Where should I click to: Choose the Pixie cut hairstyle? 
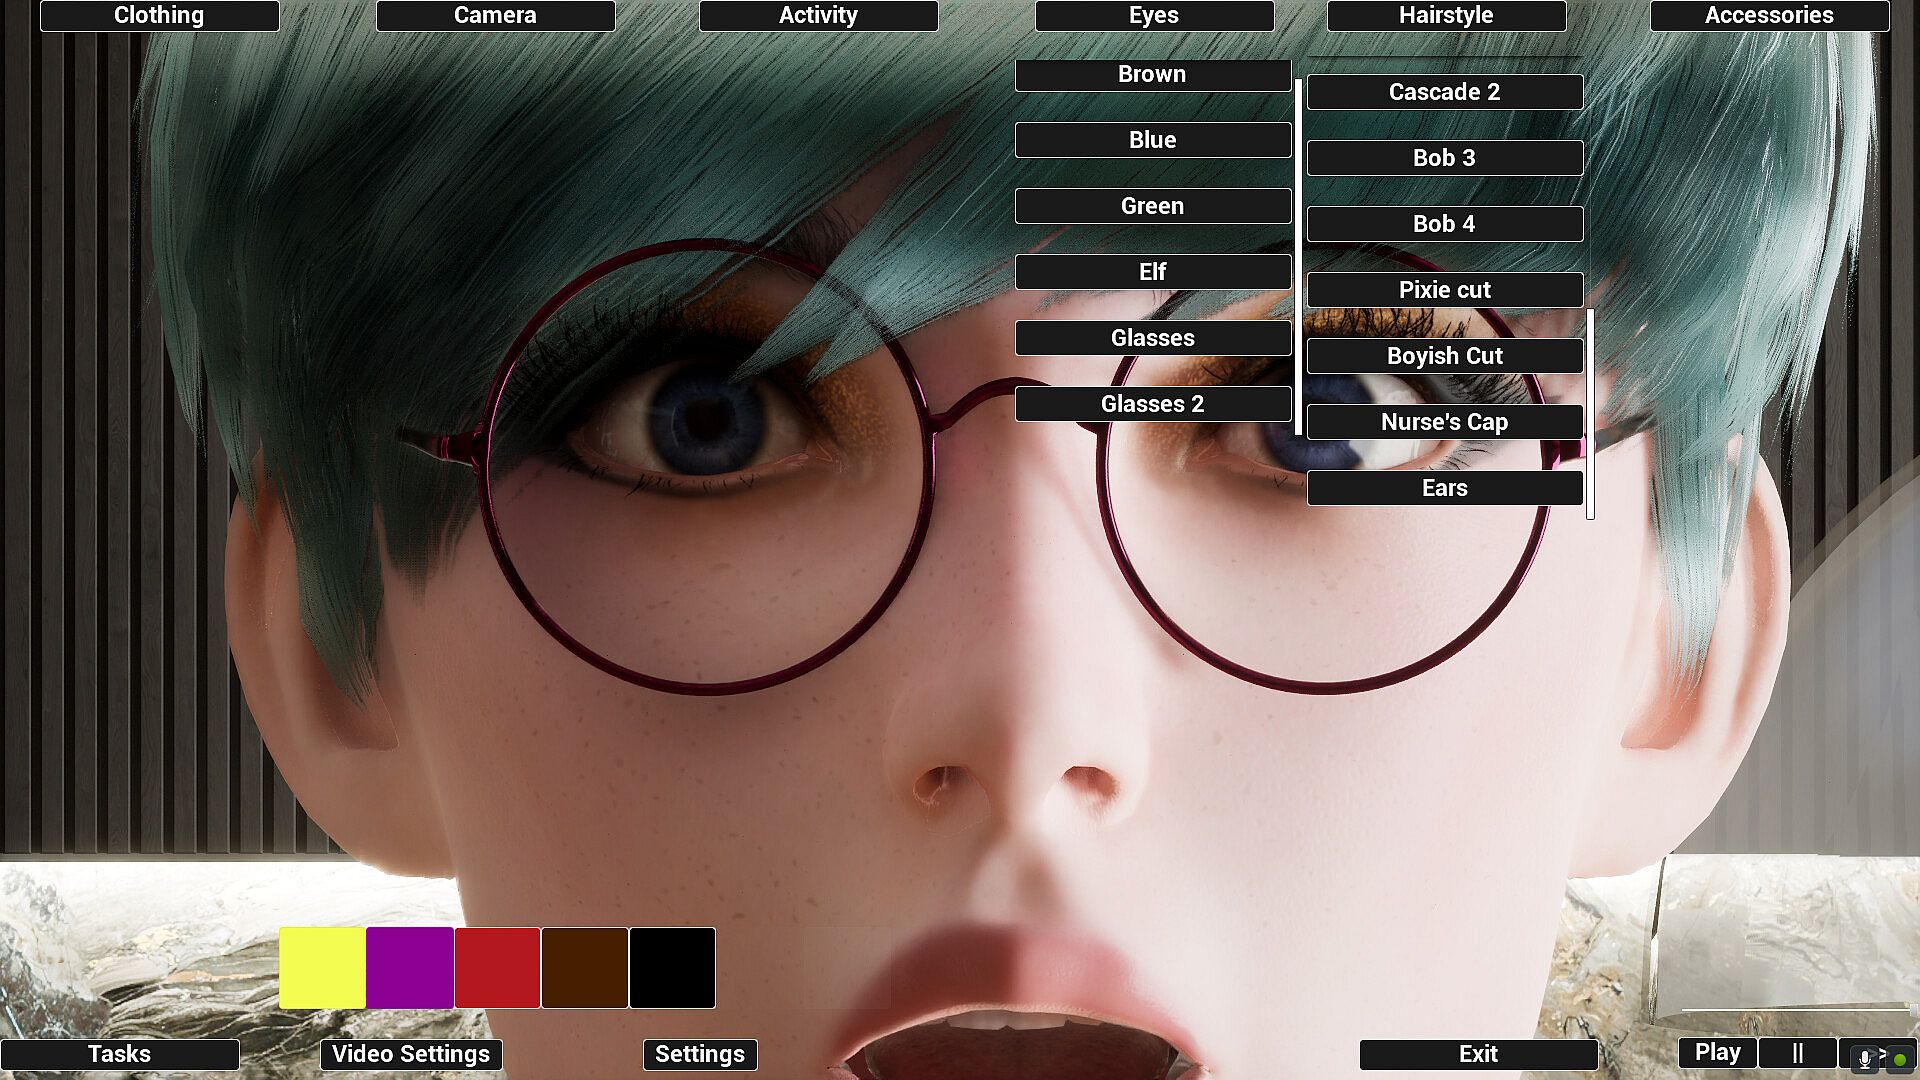point(1444,290)
